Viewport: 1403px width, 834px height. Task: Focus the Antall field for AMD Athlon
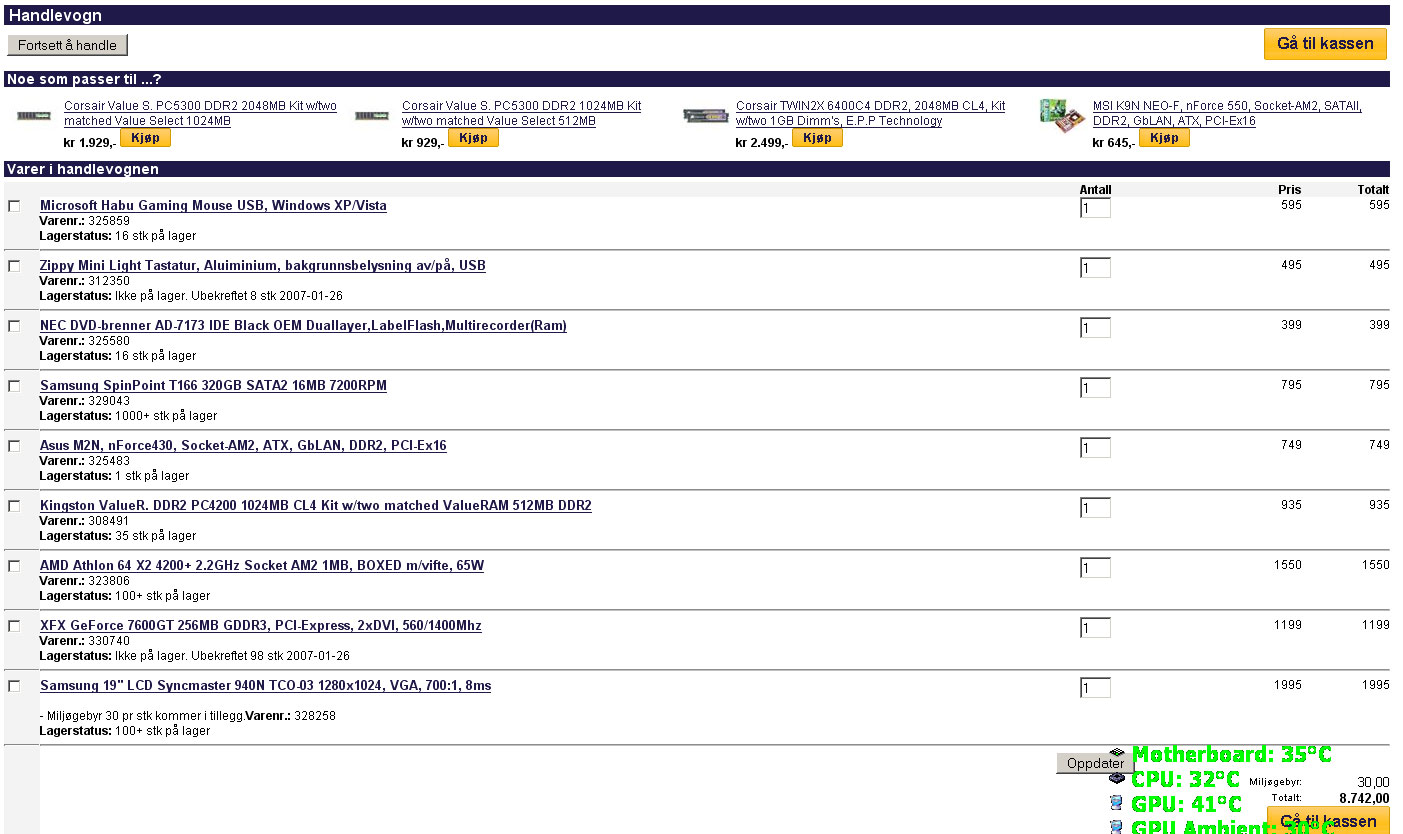(x=1095, y=568)
